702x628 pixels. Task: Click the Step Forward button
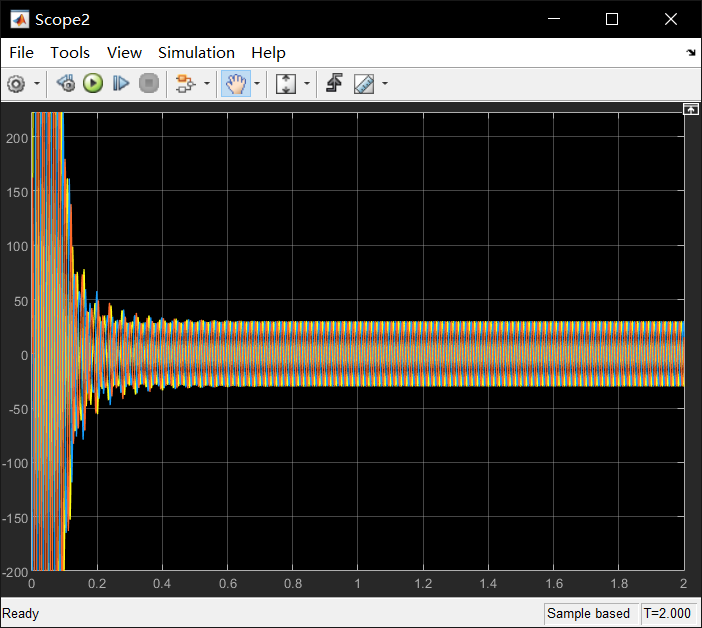coord(121,84)
